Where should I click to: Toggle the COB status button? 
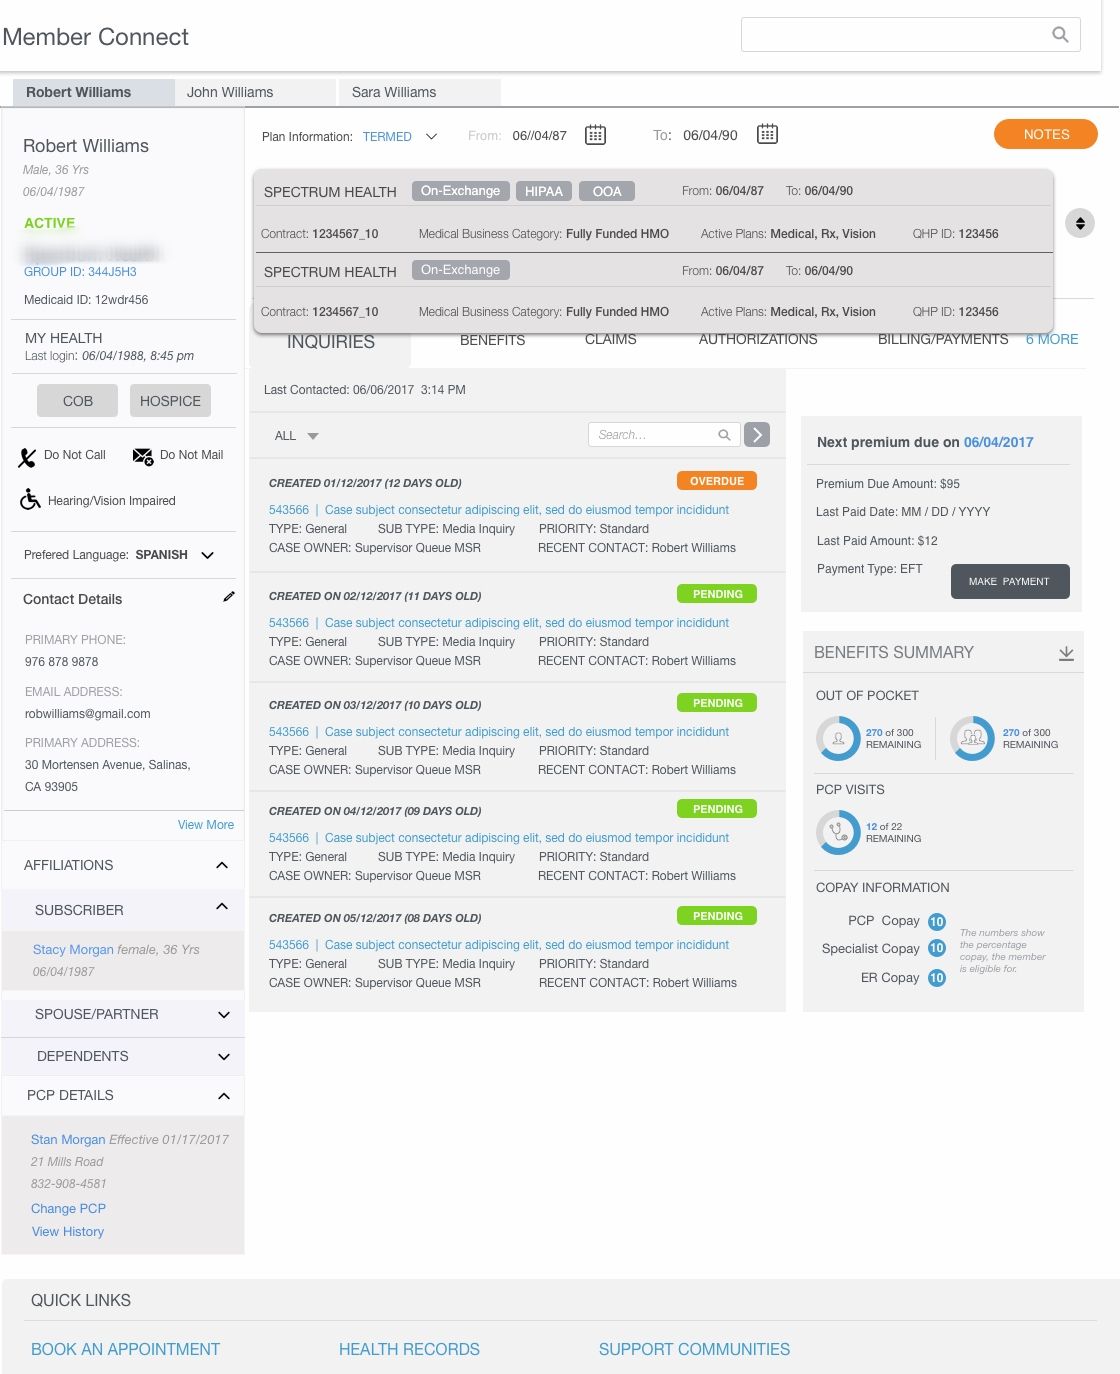(x=77, y=400)
